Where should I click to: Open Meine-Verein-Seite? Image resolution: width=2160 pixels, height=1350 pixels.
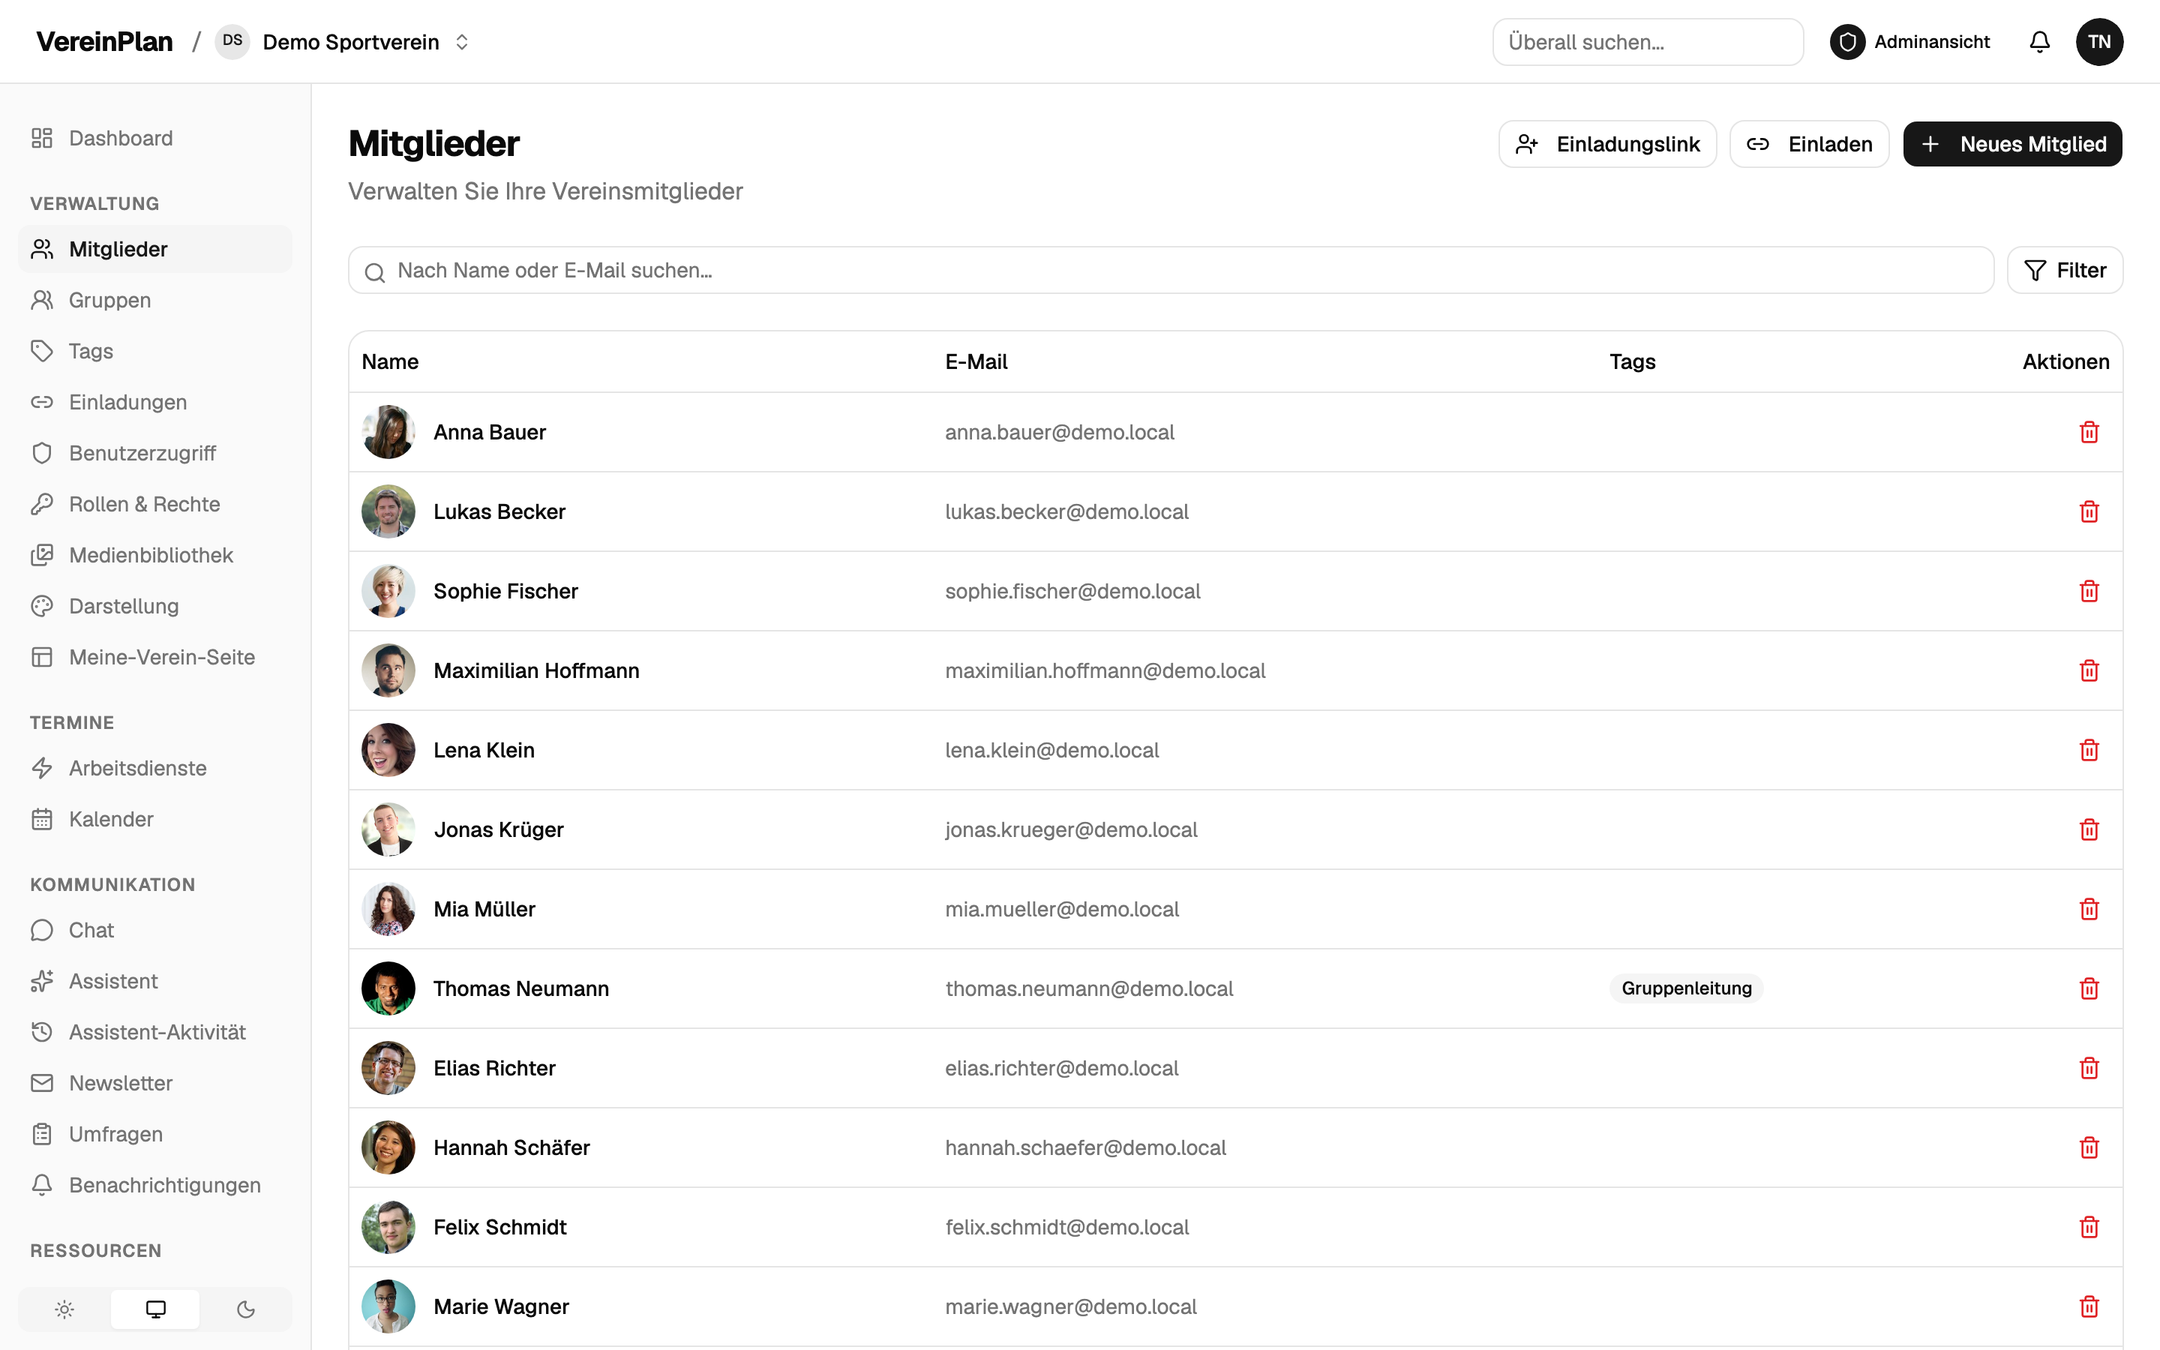coord(155,657)
